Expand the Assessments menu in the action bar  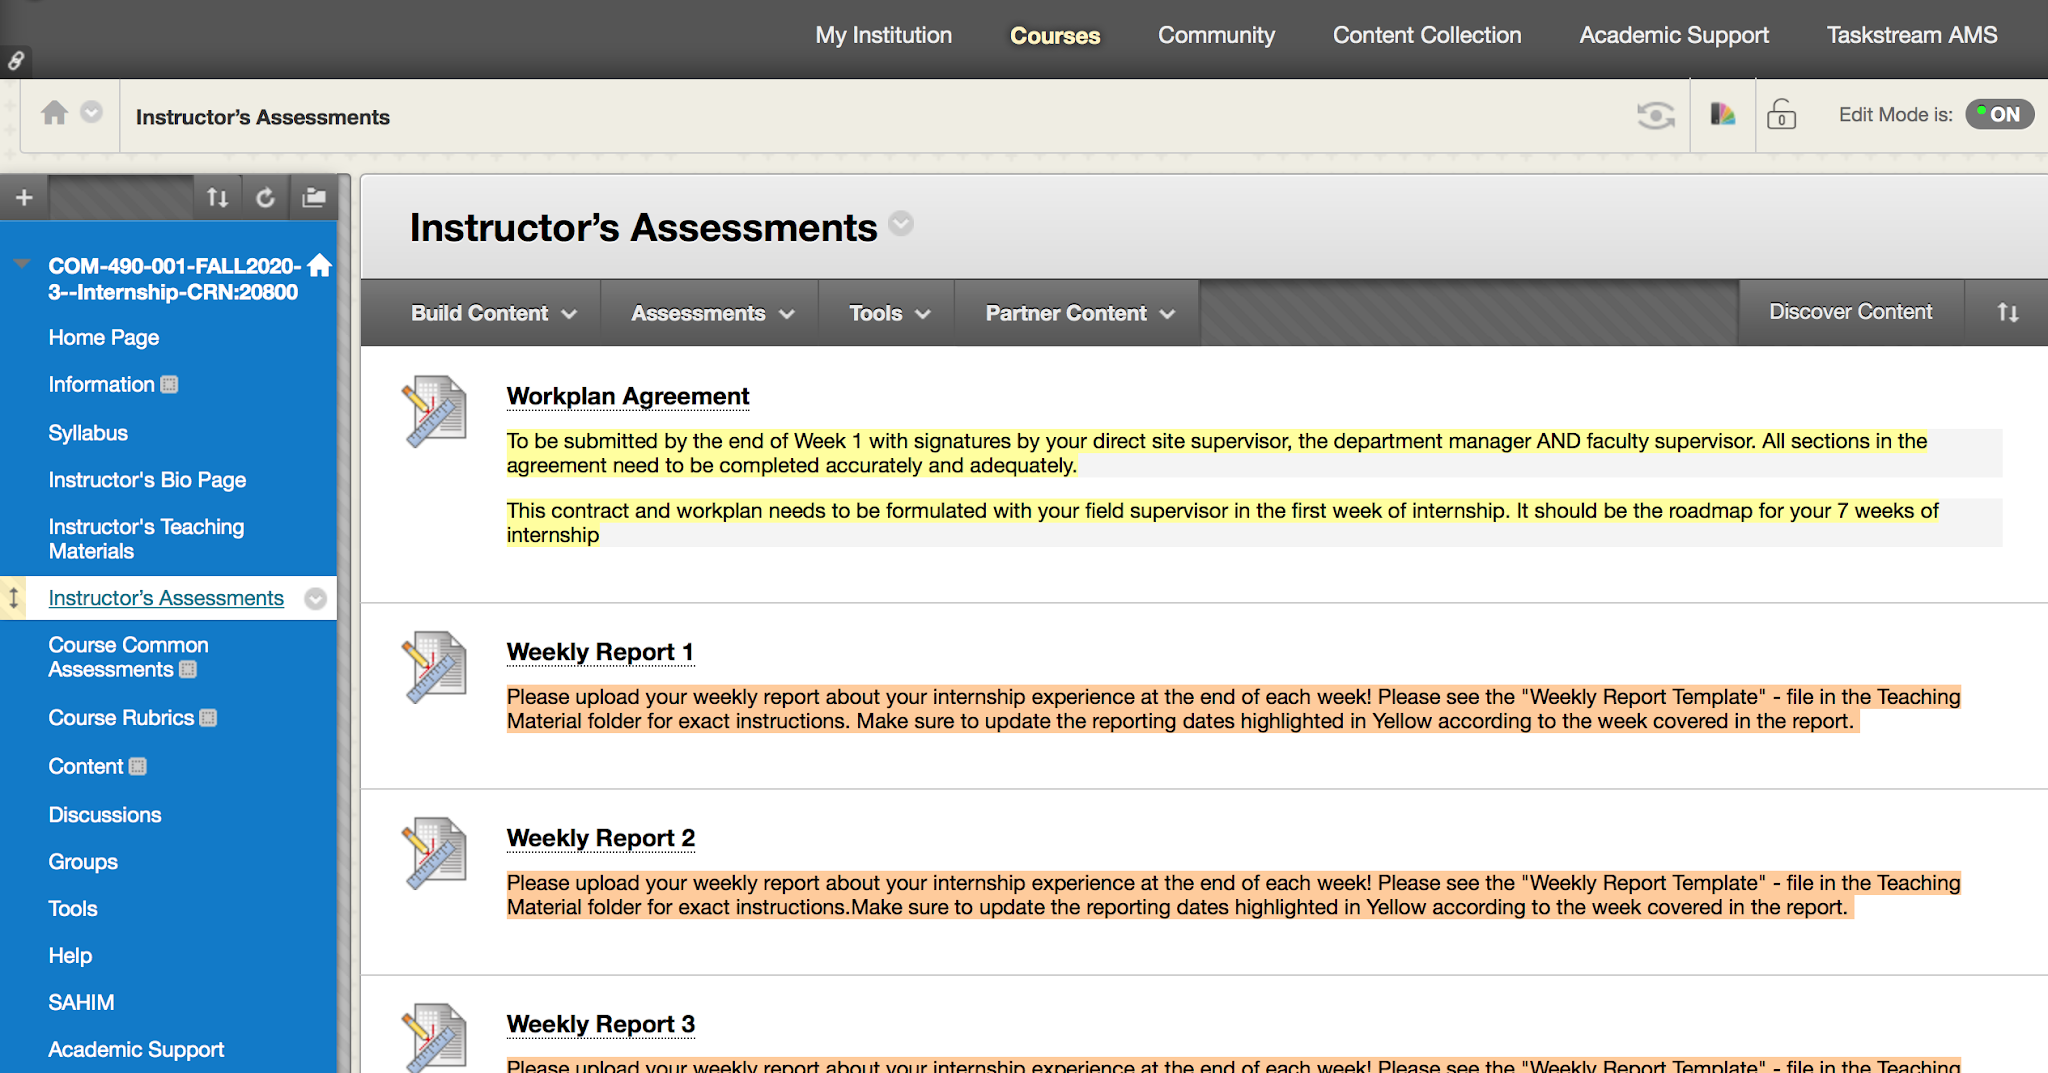point(708,312)
